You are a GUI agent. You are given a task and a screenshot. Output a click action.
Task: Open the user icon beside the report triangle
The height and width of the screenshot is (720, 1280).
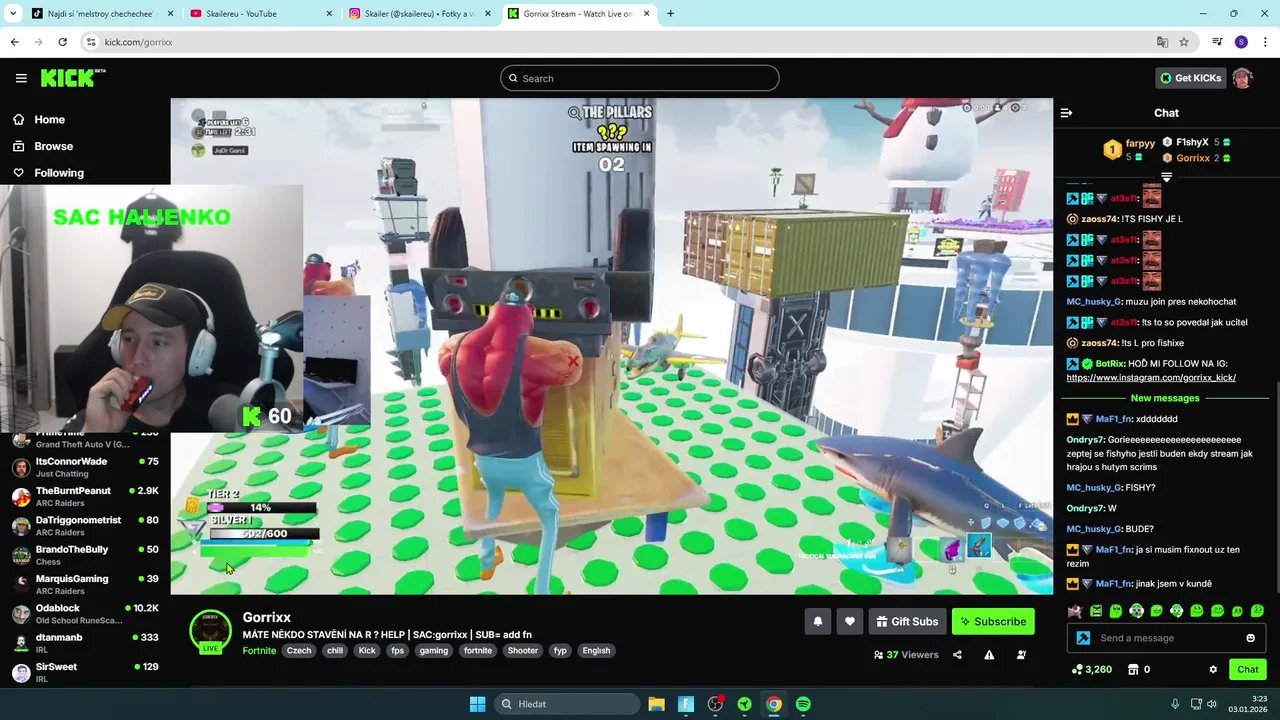click(1021, 655)
